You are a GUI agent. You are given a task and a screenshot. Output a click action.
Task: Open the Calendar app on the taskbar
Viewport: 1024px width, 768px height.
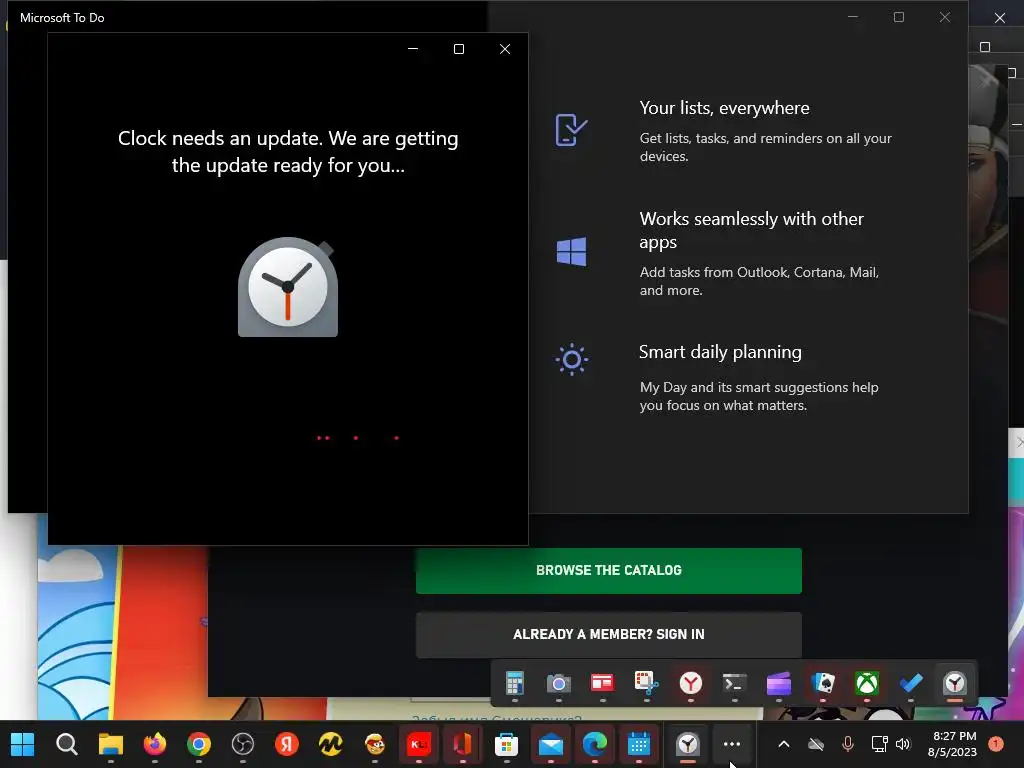click(x=639, y=744)
